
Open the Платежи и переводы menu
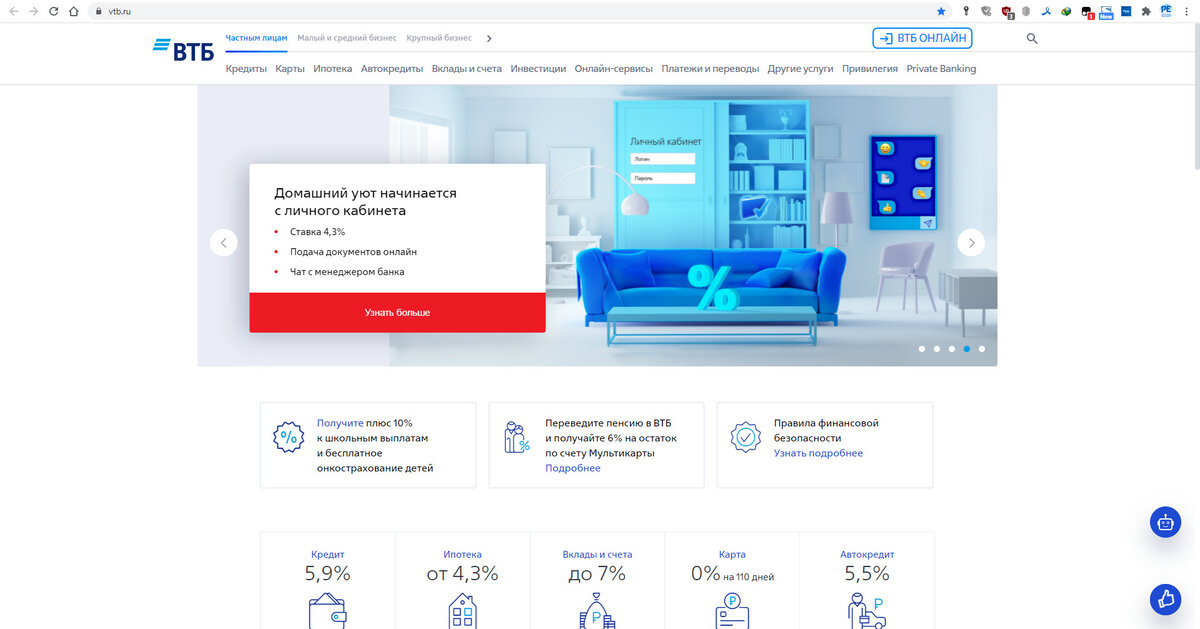point(711,69)
